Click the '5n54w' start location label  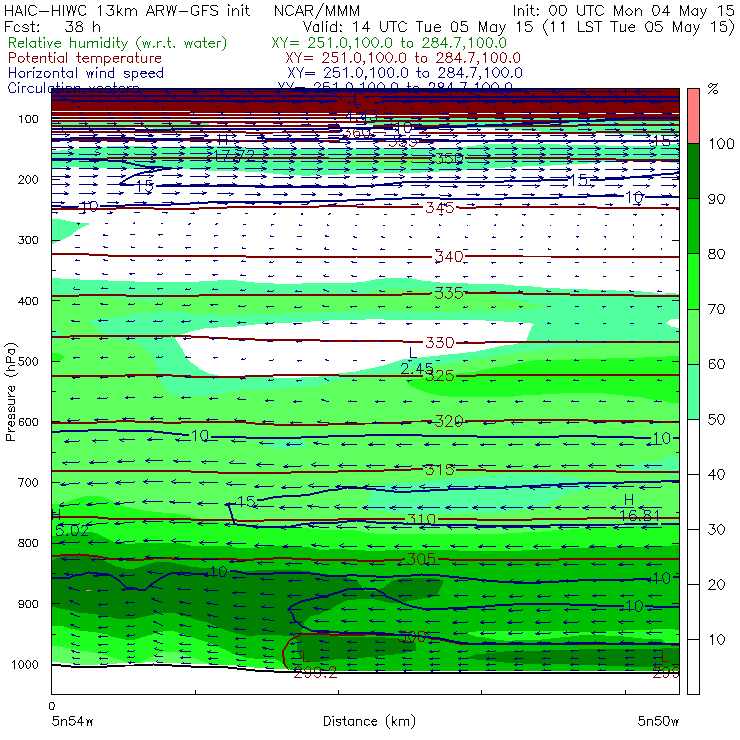(x=73, y=721)
